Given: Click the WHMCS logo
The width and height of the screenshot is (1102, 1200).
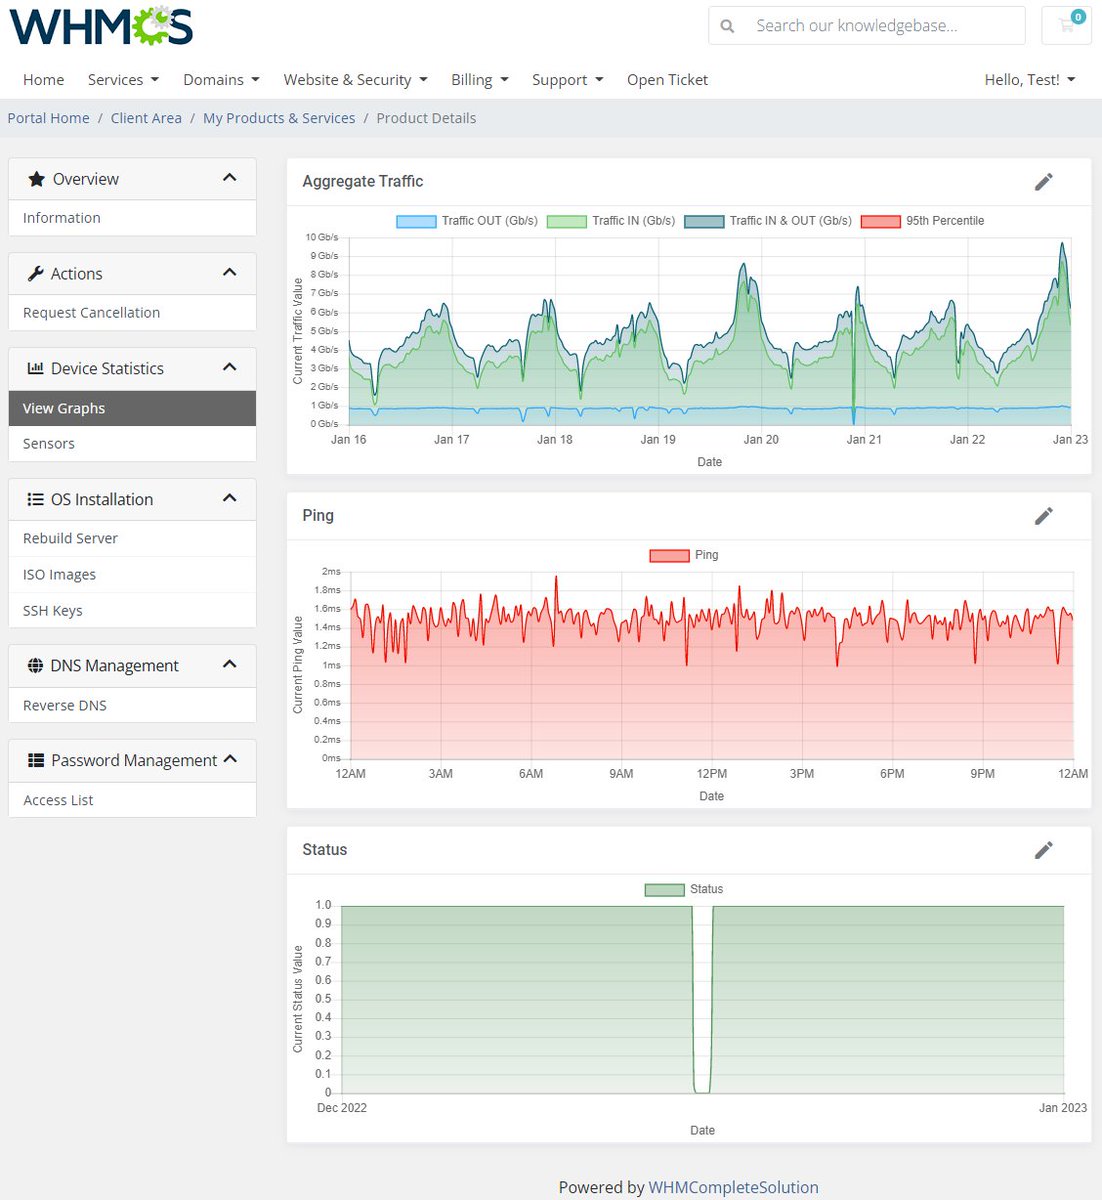Looking at the screenshot, I should (101, 25).
